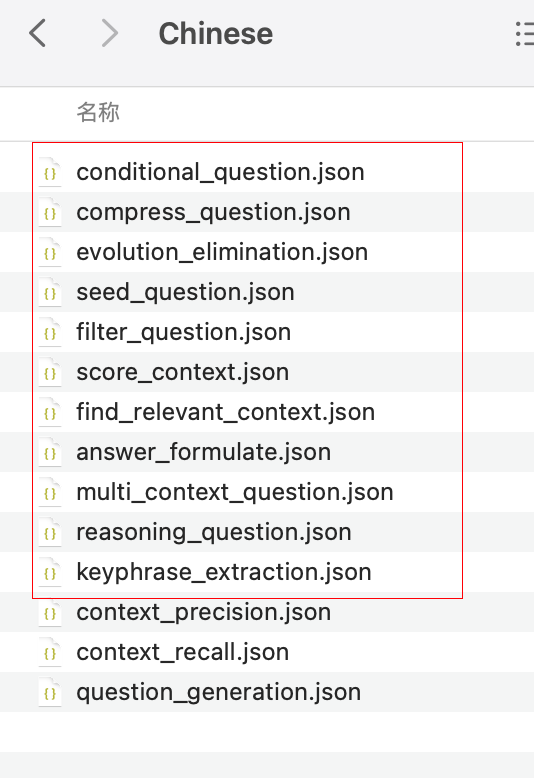Click the compress_question.json file icon
The width and height of the screenshot is (534, 778).
50,212
